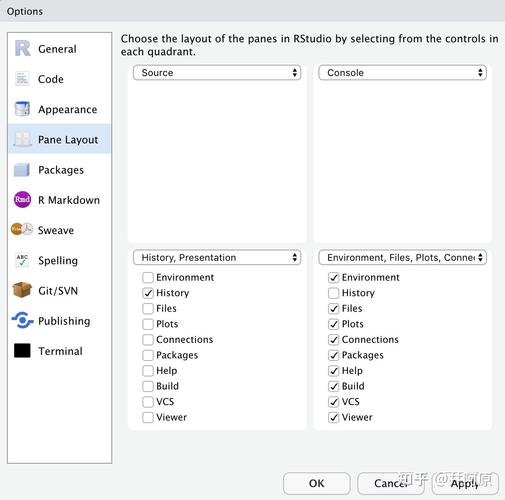Open the Console quadrant dropdown
The width and height of the screenshot is (505, 500).
tap(403, 73)
